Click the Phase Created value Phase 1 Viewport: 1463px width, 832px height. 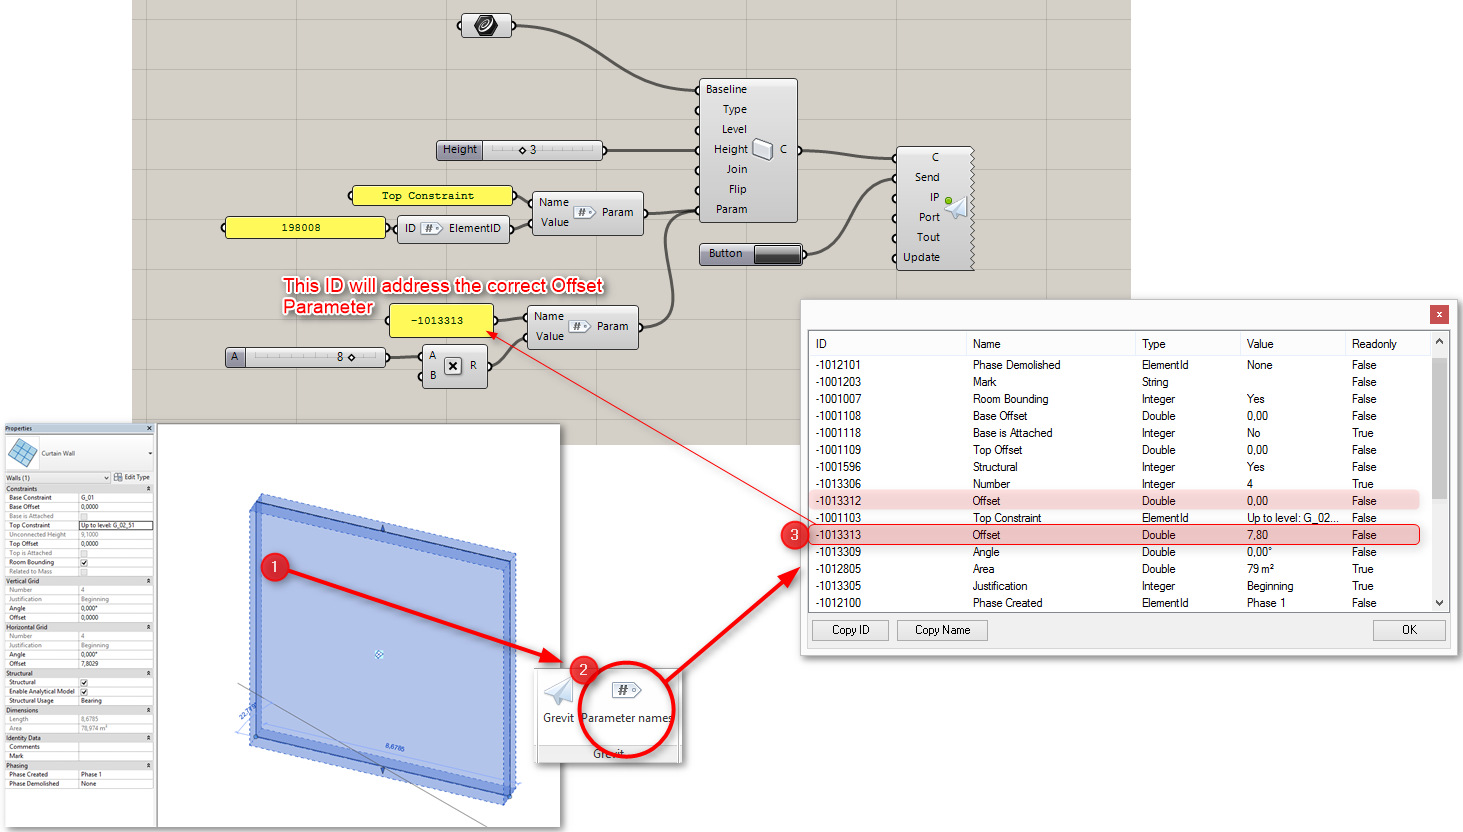(x=116, y=774)
